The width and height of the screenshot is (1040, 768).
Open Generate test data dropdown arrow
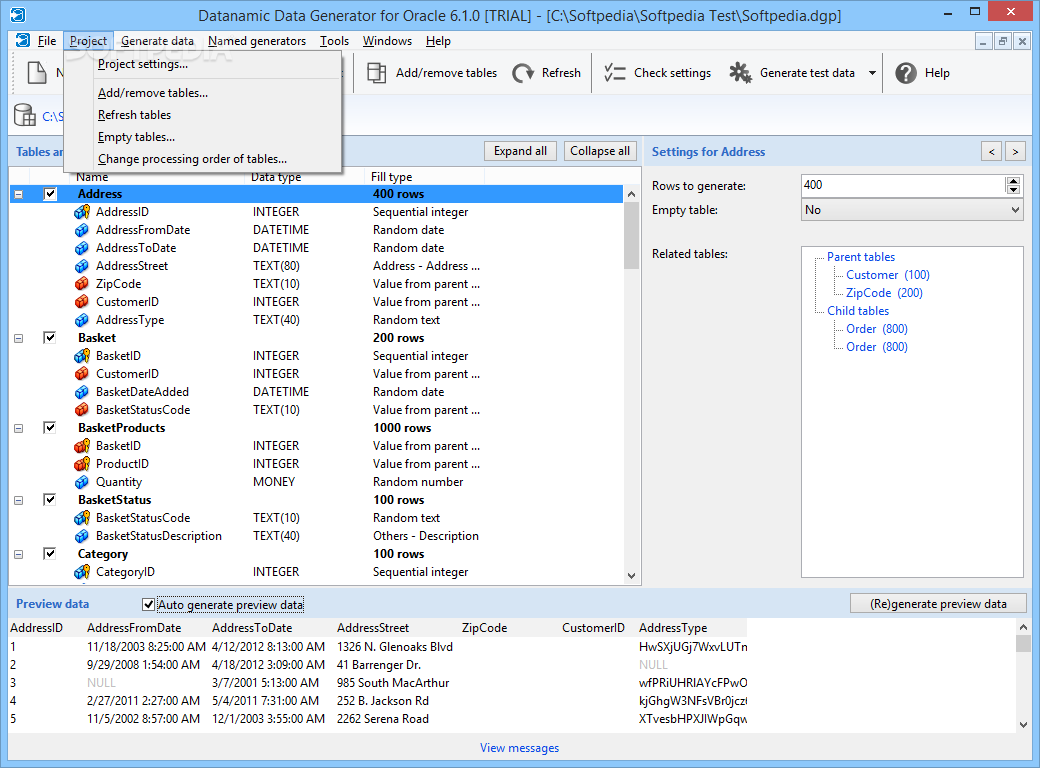(x=872, y=73)
